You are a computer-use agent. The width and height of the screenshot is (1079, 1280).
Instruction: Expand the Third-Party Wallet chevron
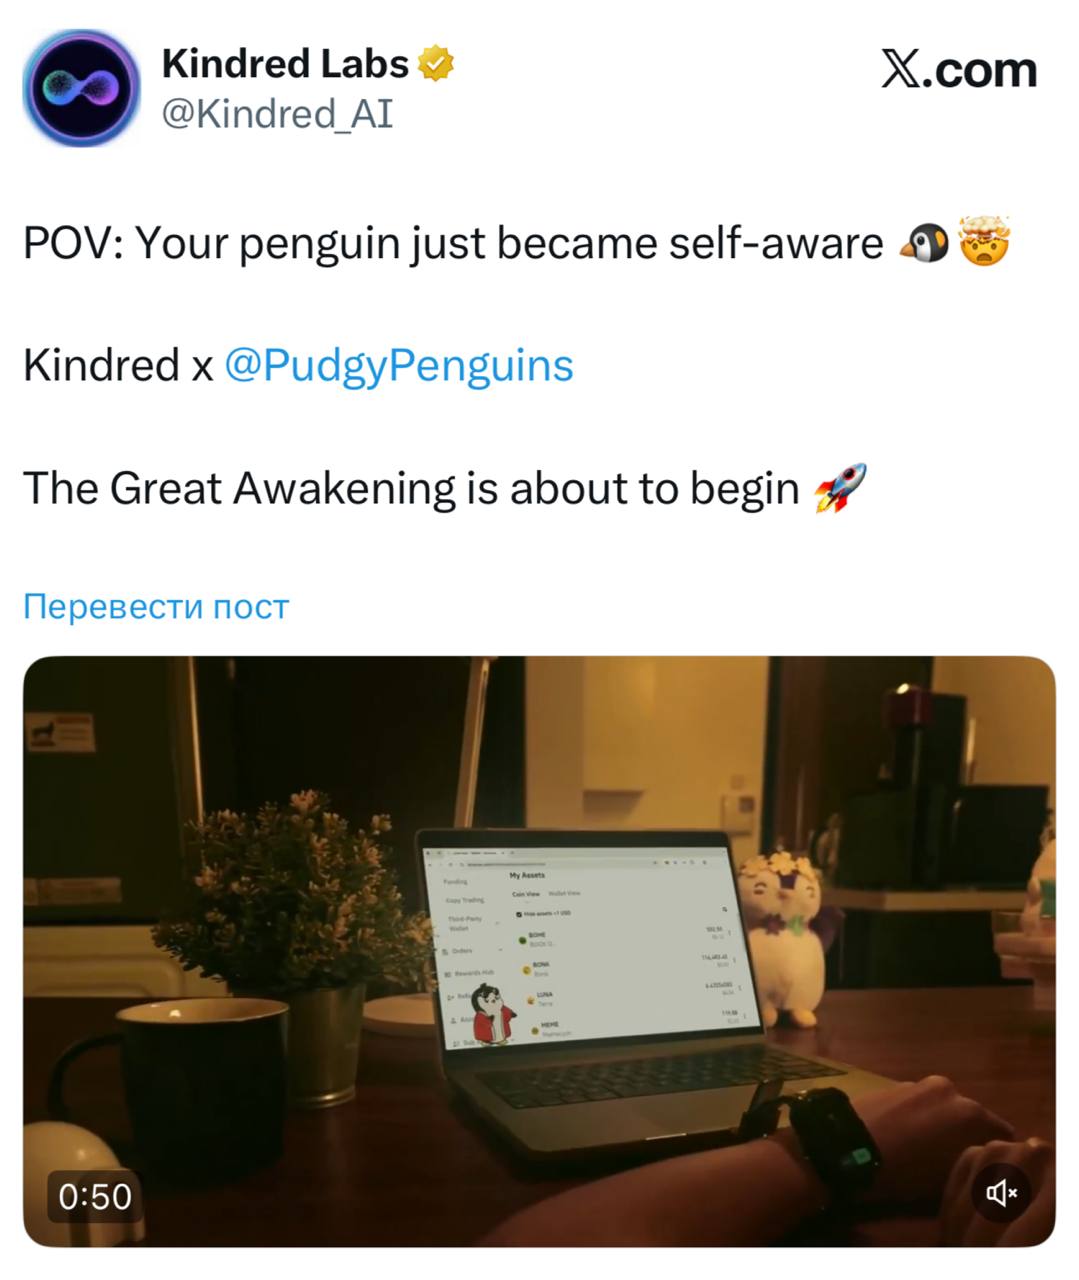coord(497,923)
